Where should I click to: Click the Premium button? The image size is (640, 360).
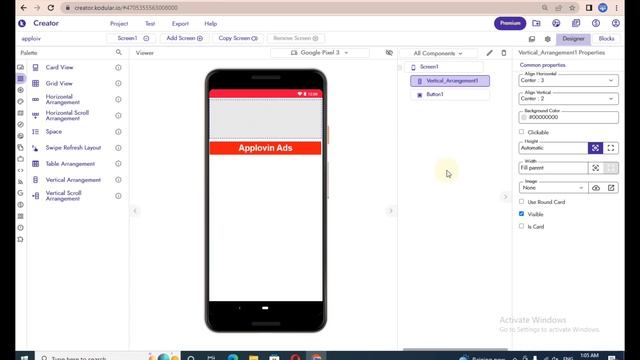click(x=510, y=23)
